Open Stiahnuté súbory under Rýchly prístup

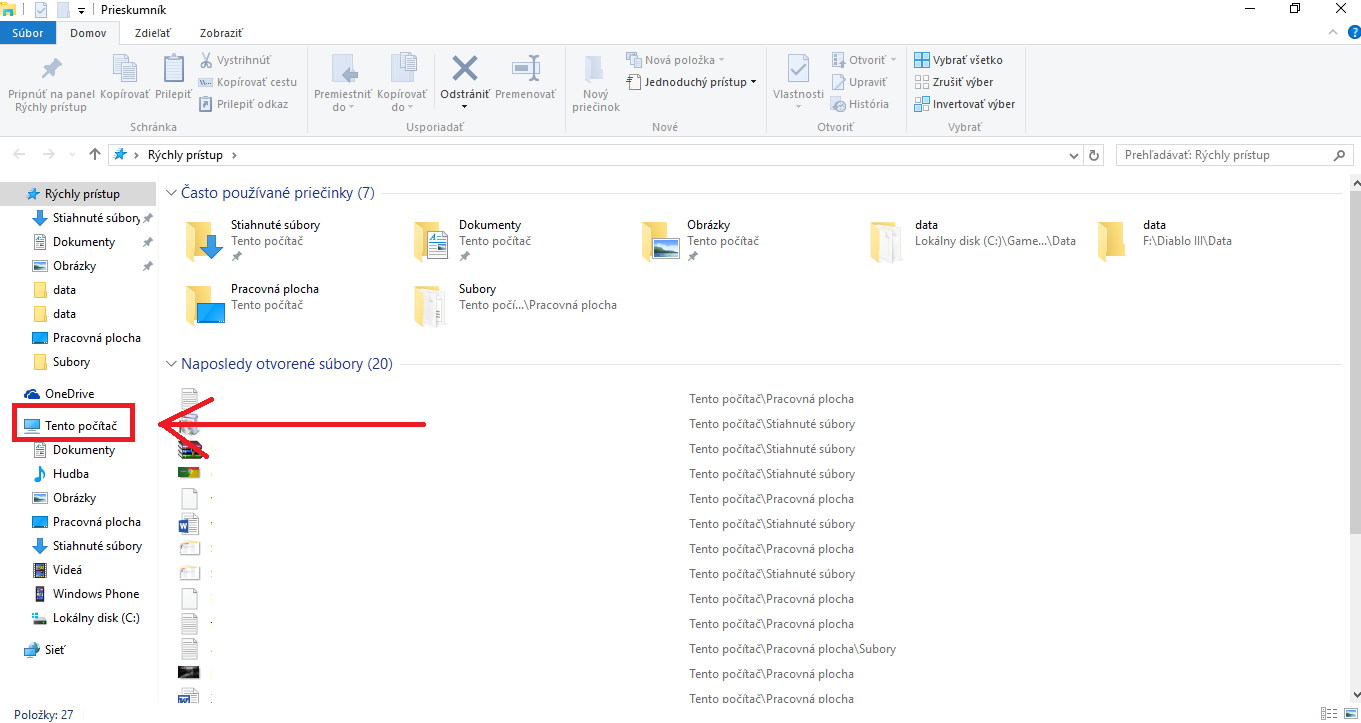(96, 218)
